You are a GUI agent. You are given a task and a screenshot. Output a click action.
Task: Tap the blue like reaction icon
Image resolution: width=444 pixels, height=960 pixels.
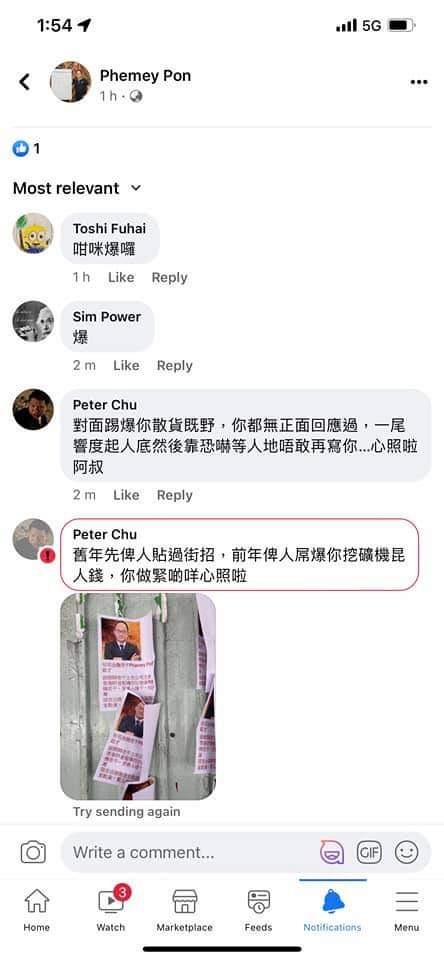[x=21, y=148]
